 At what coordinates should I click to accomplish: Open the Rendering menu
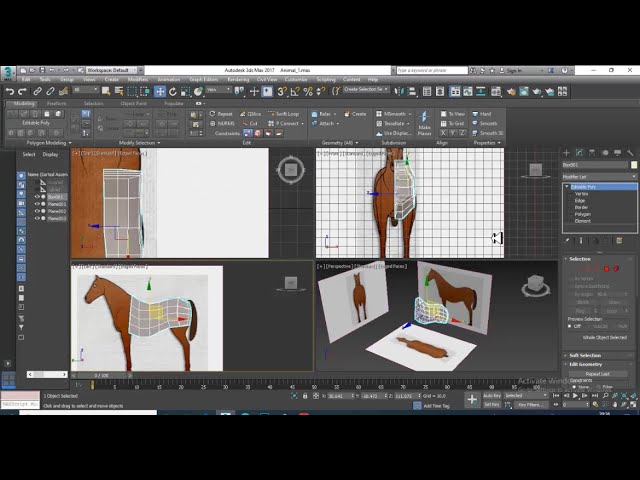(238, 80)
